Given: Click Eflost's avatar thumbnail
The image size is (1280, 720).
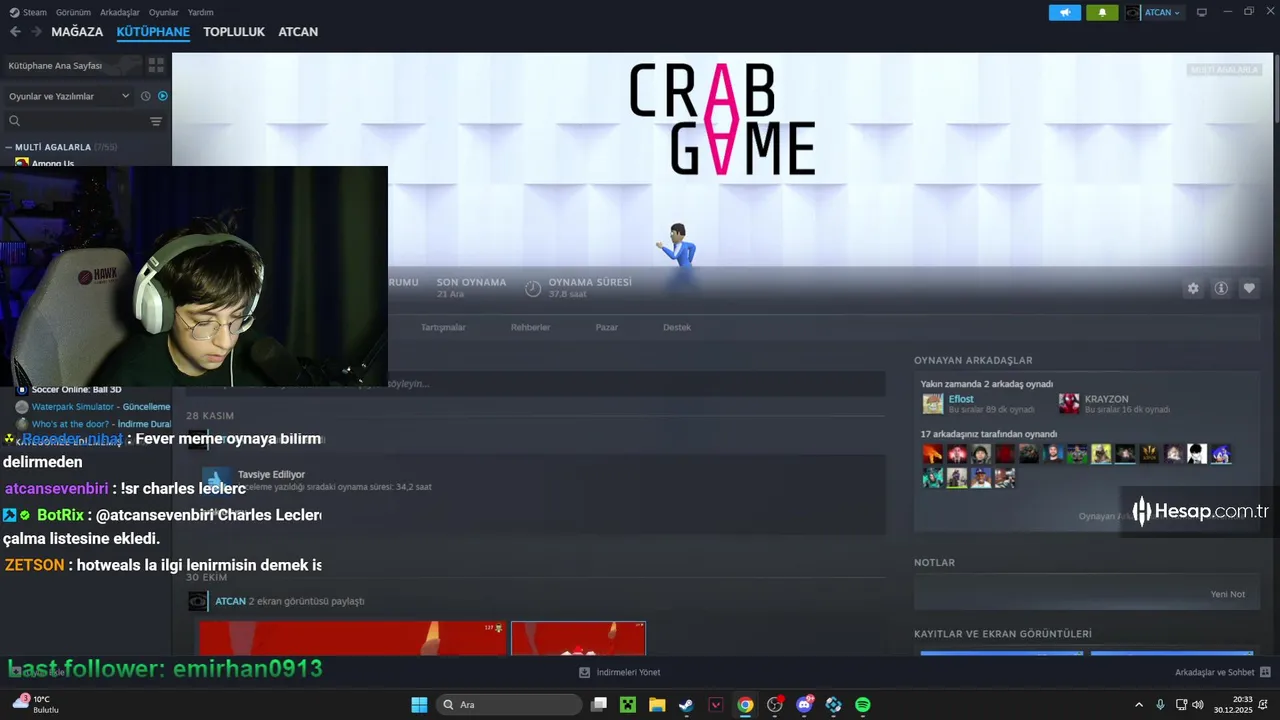Looking at the screenshot, I should pyautogui.click(x=933, y=404).
